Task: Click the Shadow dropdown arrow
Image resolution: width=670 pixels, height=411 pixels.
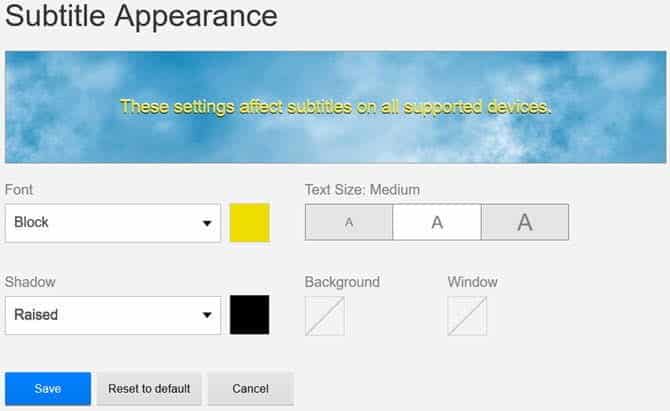Action: (x=207, y=315)
